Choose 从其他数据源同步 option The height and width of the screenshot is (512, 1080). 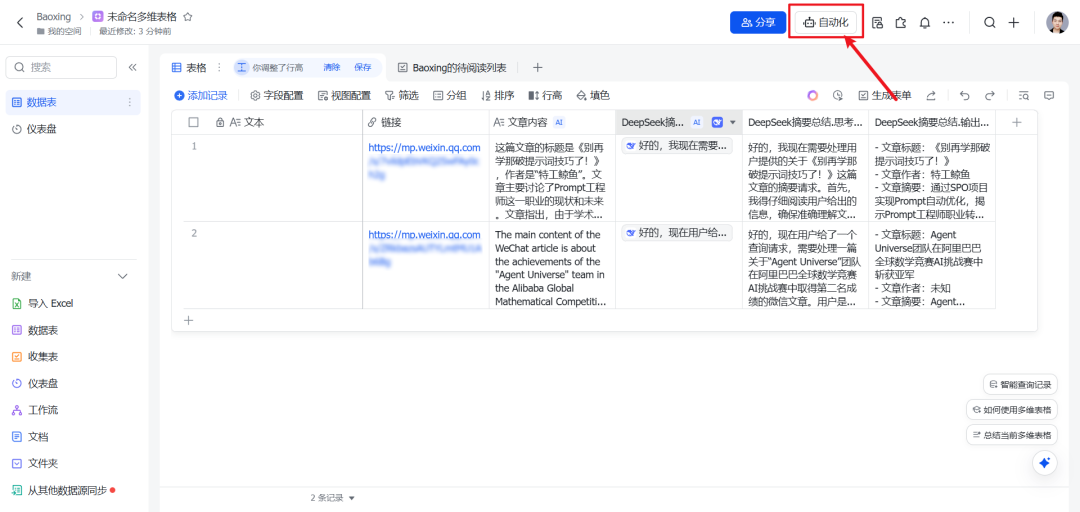(x=63, y=491)
